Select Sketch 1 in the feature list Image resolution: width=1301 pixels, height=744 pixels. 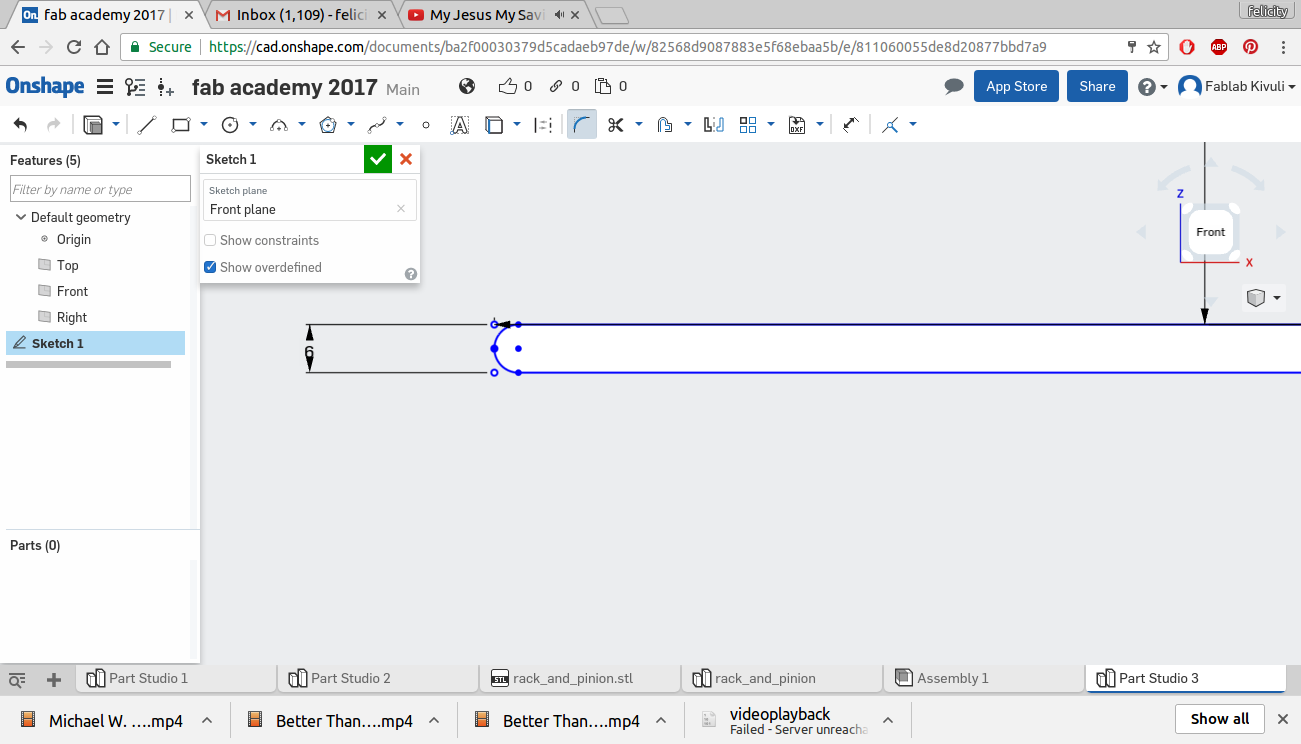pyautogui.click(x=95, y=343)
